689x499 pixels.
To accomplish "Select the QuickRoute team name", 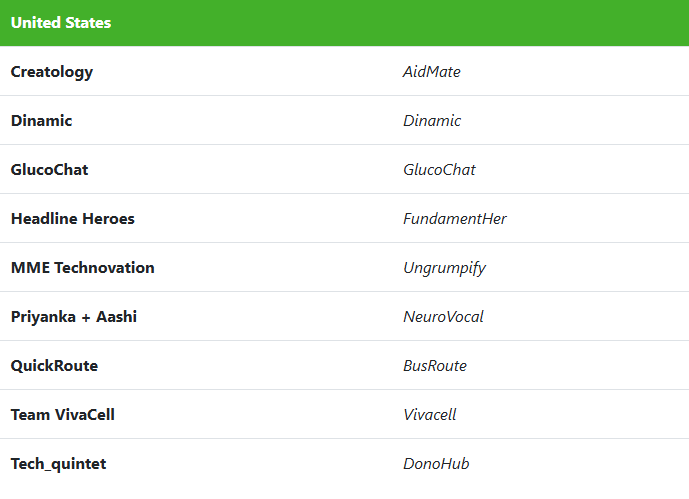I will pyautogui.click(x=54, y=366).
